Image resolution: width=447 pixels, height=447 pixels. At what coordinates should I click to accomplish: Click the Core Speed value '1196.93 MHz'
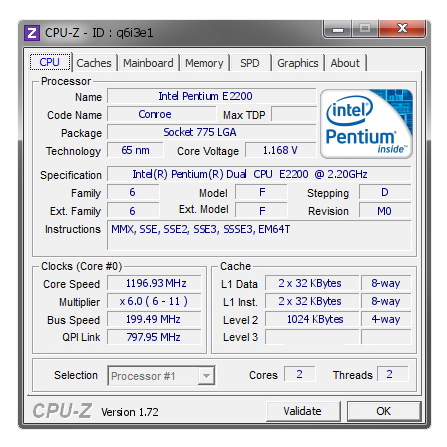155,283
